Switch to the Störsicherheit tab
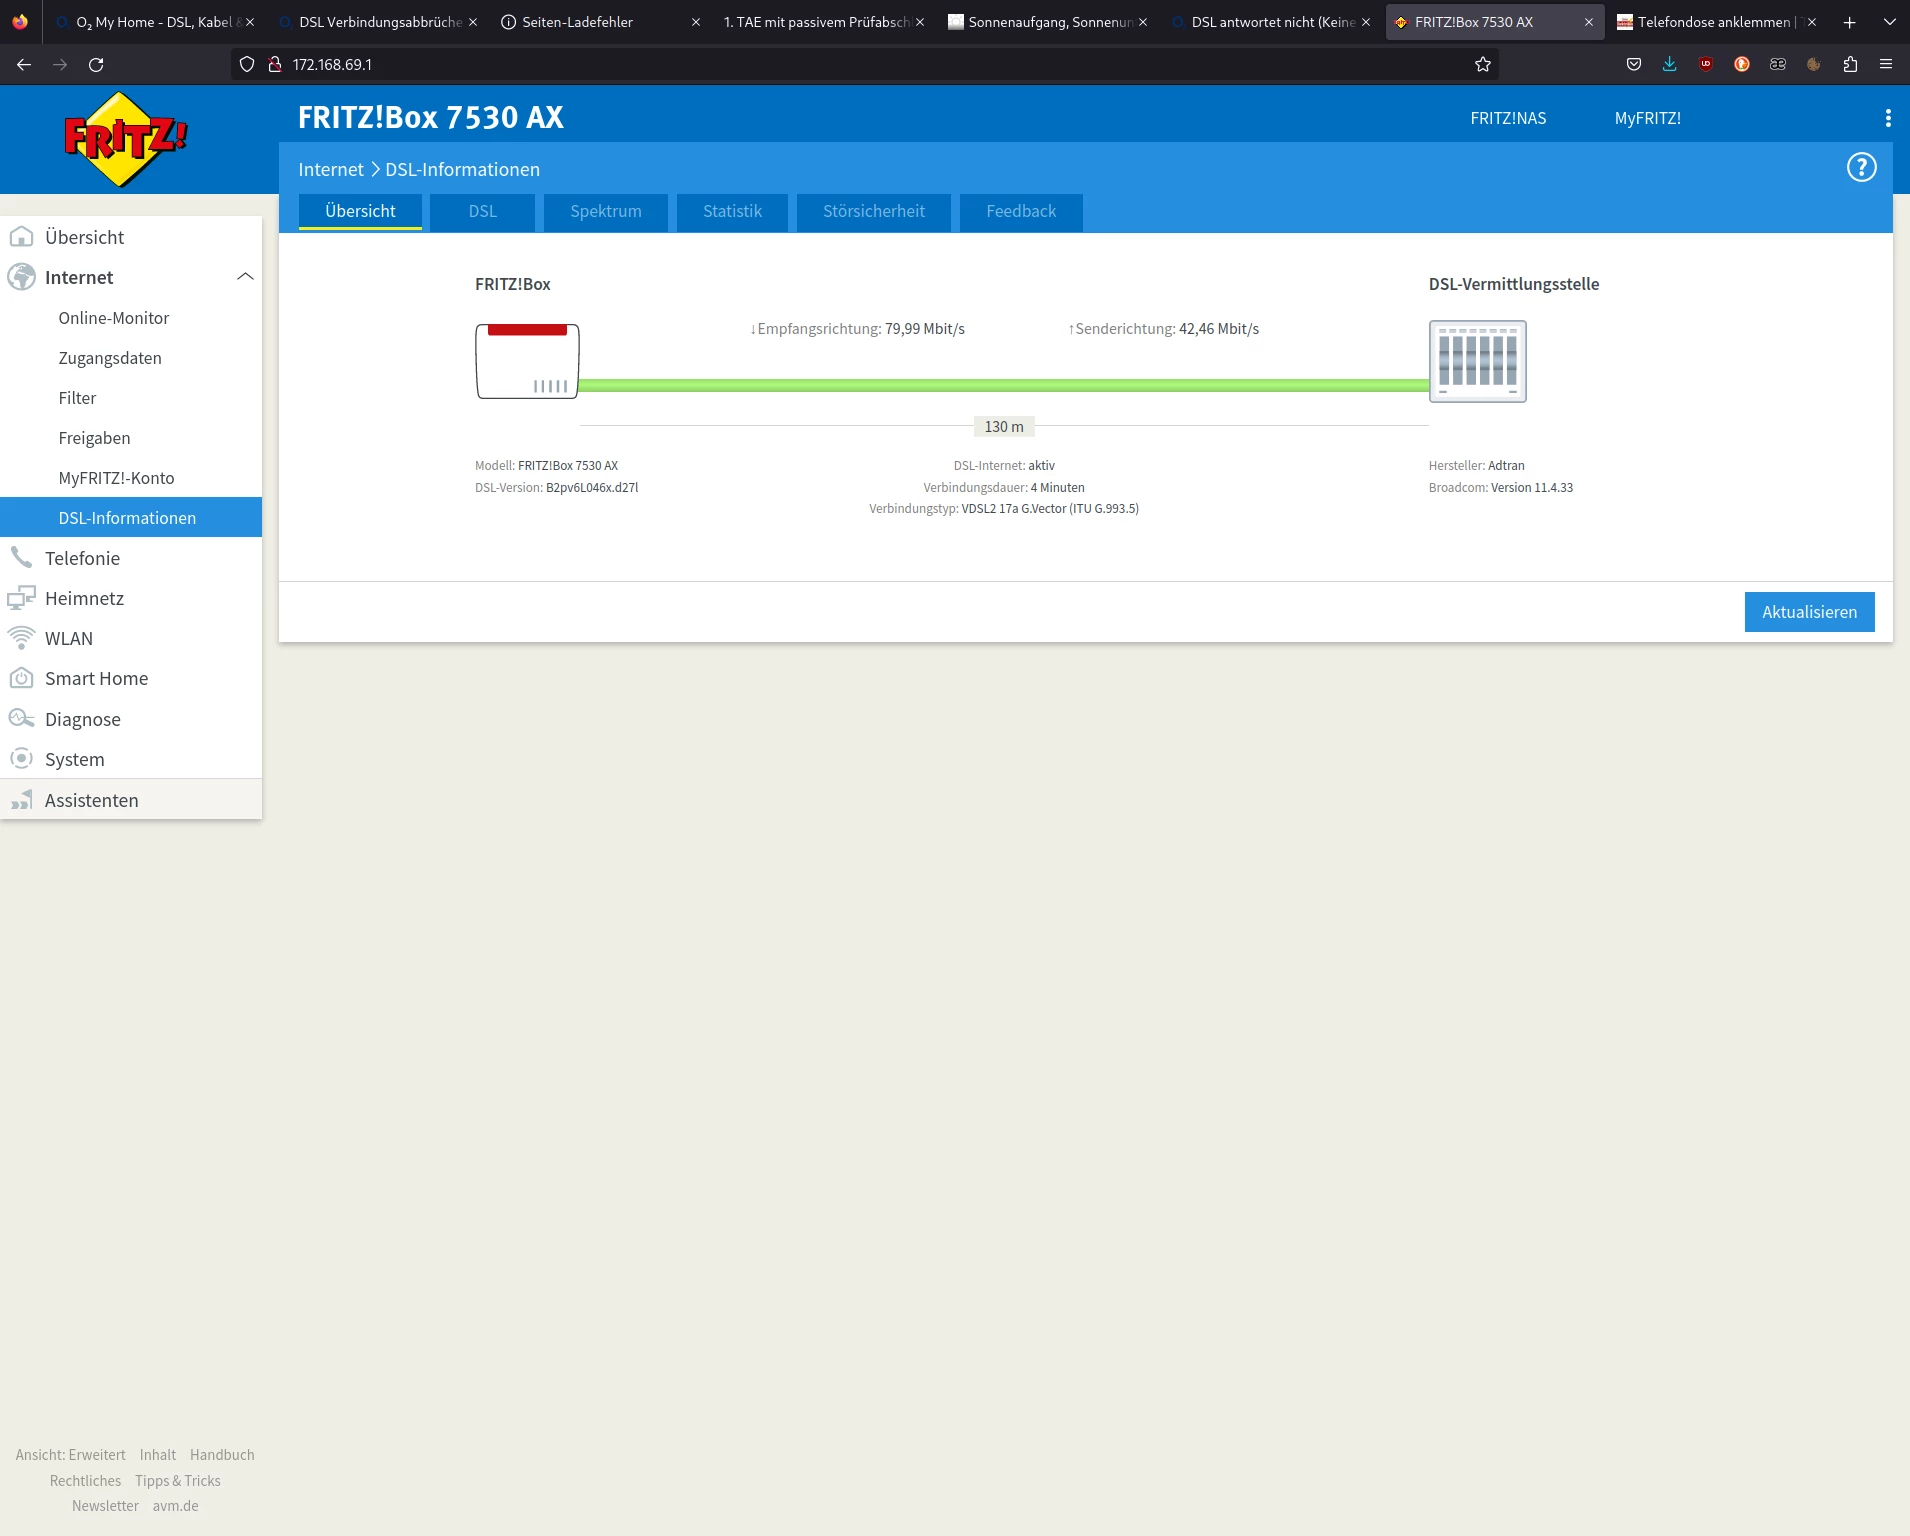The width and height of the screenshot is (1910, 1536). pos(874,212)
